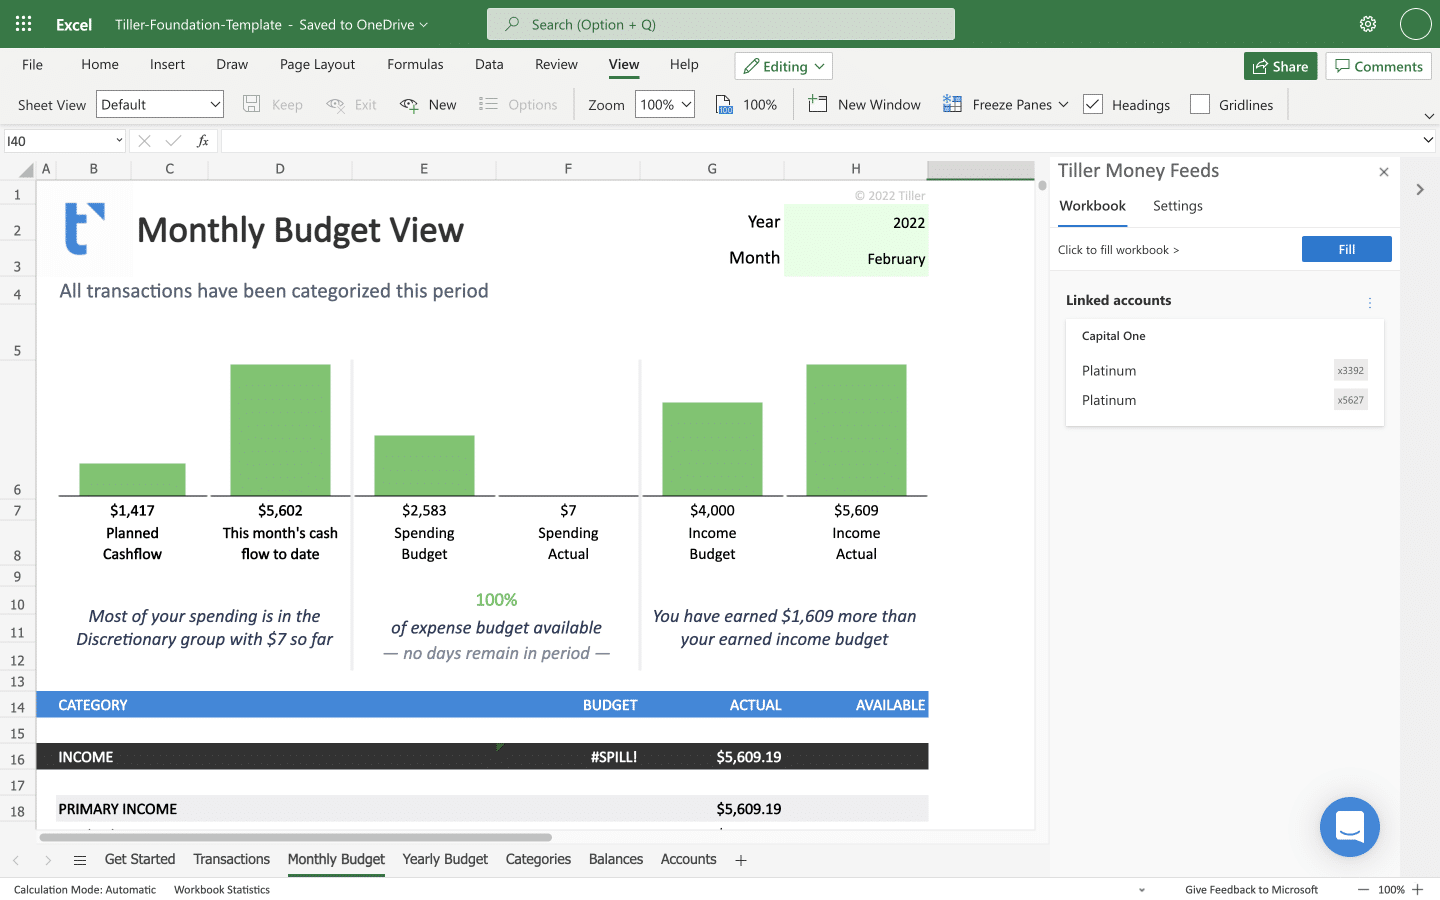Open the Settings tab in Tiller pane

point(1178,206)
